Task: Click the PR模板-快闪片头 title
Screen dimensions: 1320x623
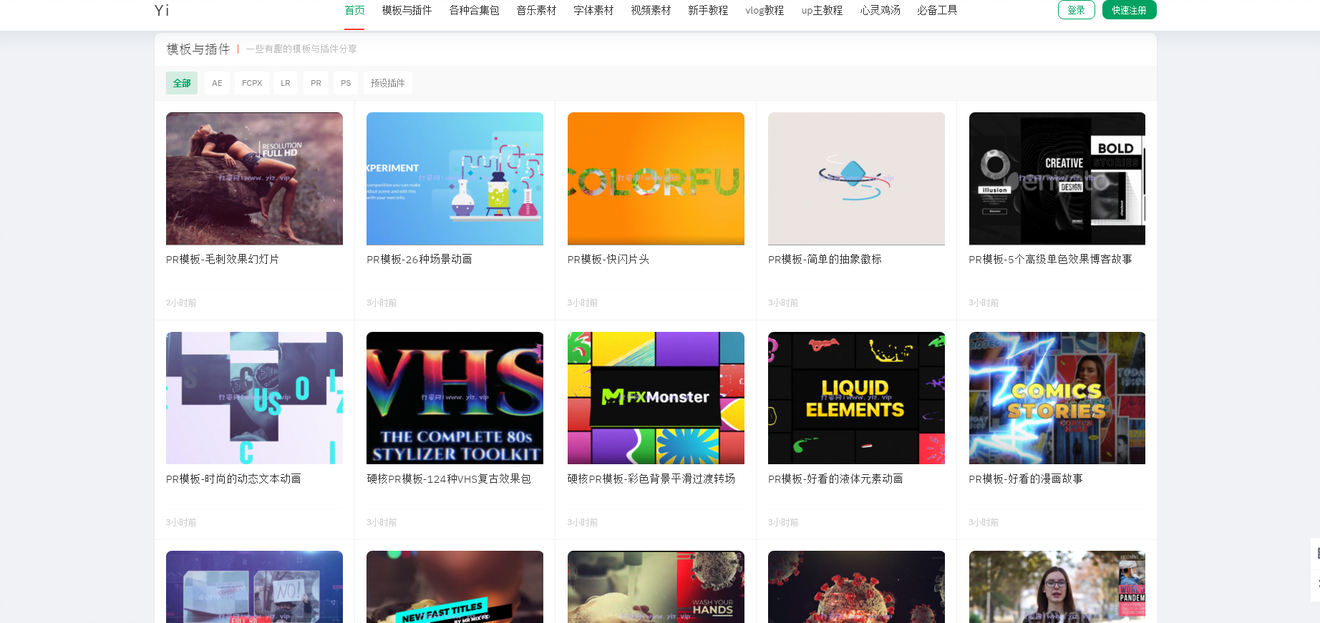Action: click(608, 259)
